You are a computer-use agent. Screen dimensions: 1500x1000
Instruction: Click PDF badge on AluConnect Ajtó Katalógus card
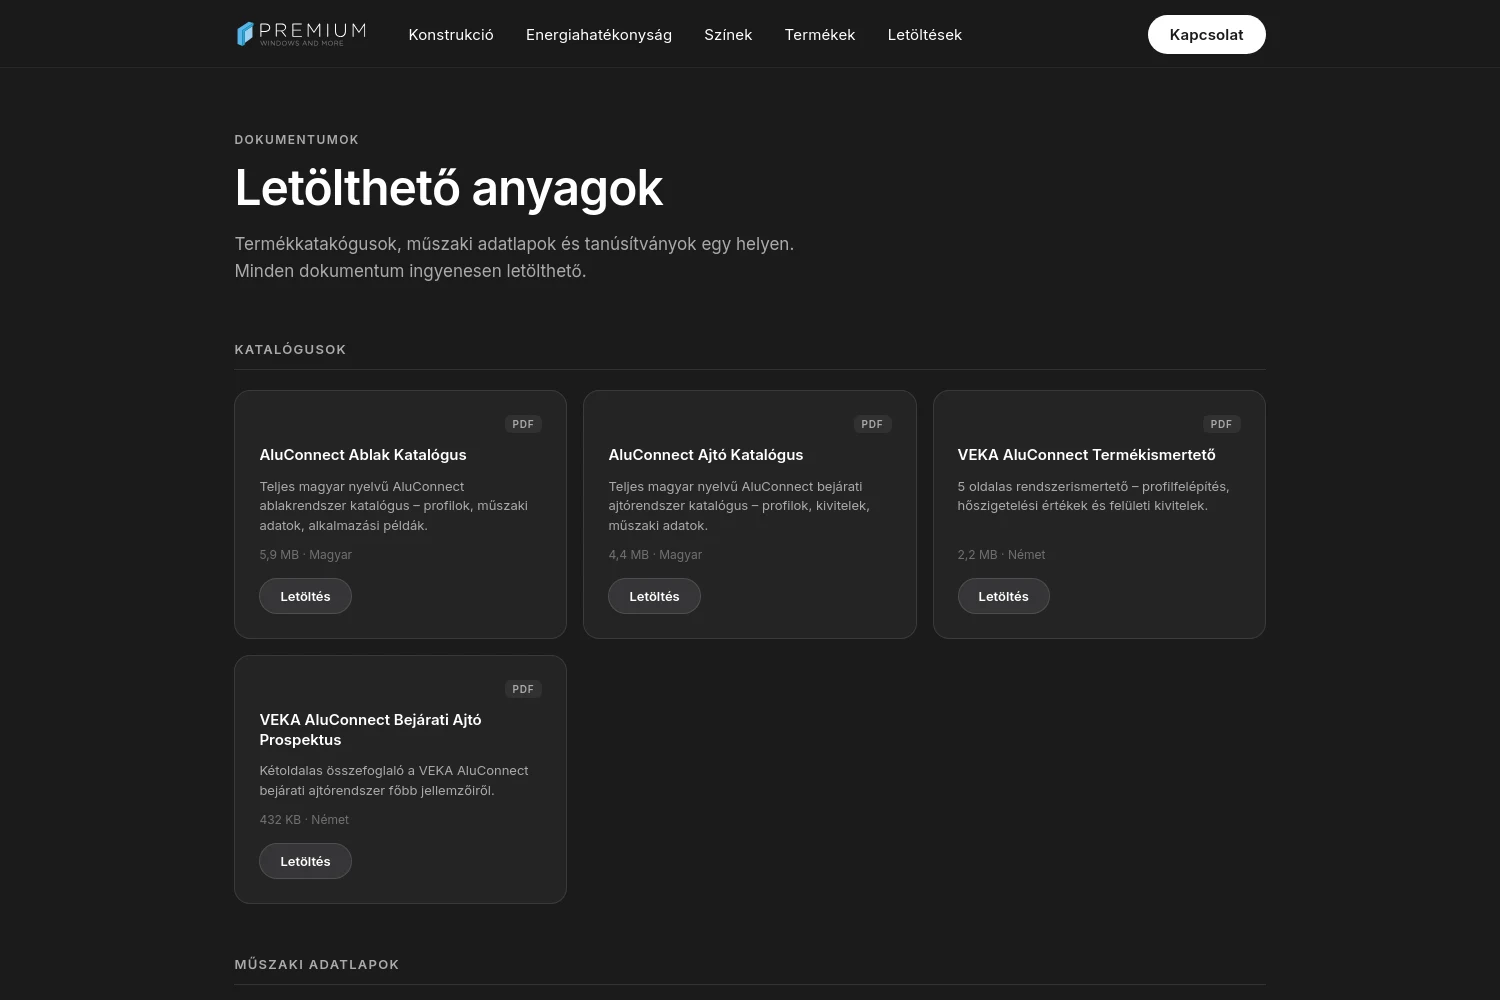[872, 424]
